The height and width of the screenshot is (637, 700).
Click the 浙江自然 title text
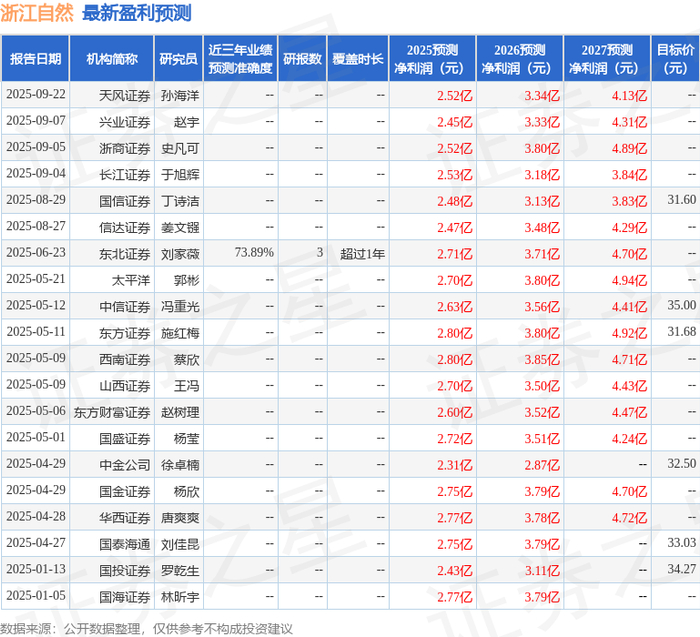[37, 13]
